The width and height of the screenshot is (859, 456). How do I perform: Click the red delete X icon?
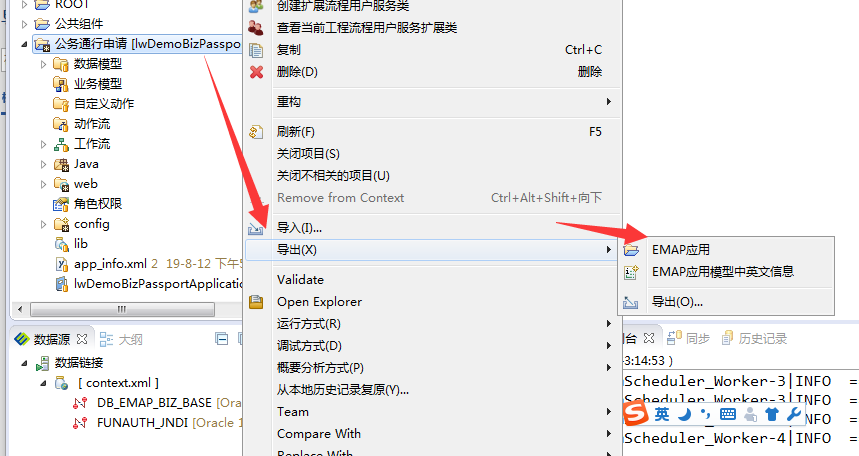pyautogui.click(x=256, y=72)
